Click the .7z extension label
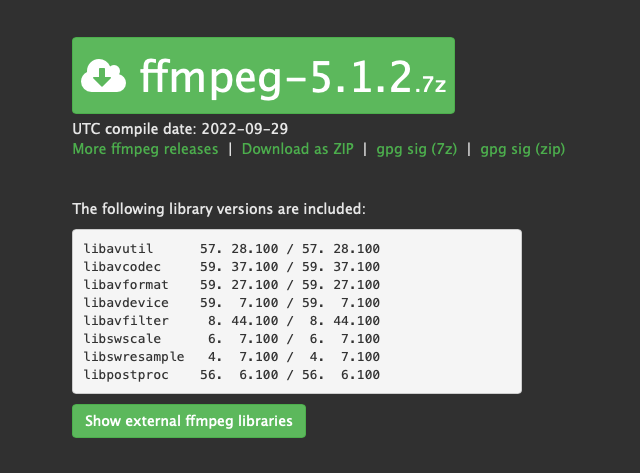640x473 pixels. click(x=431, y=86)
